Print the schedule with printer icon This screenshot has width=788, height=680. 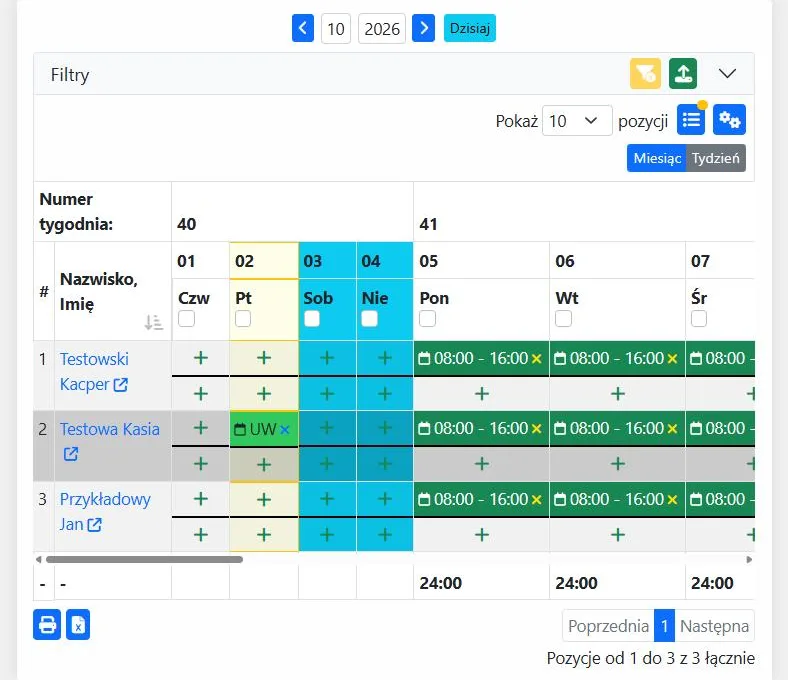47,625
